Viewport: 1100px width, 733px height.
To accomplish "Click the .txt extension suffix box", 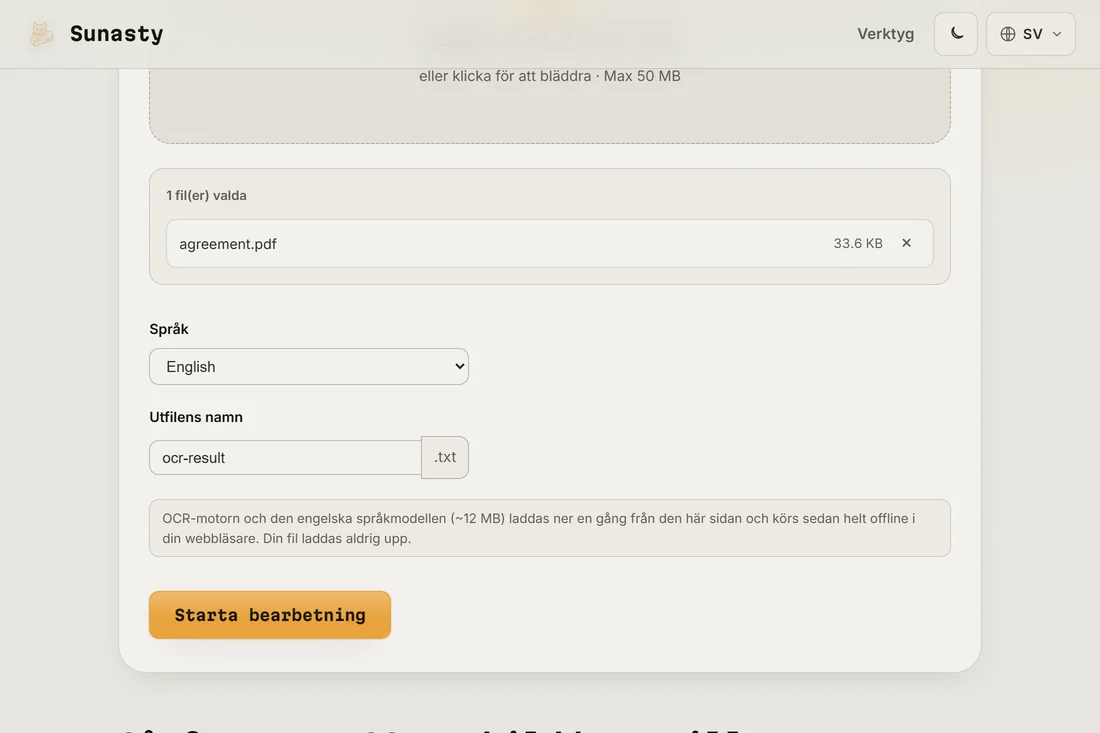I will point(445,457).
